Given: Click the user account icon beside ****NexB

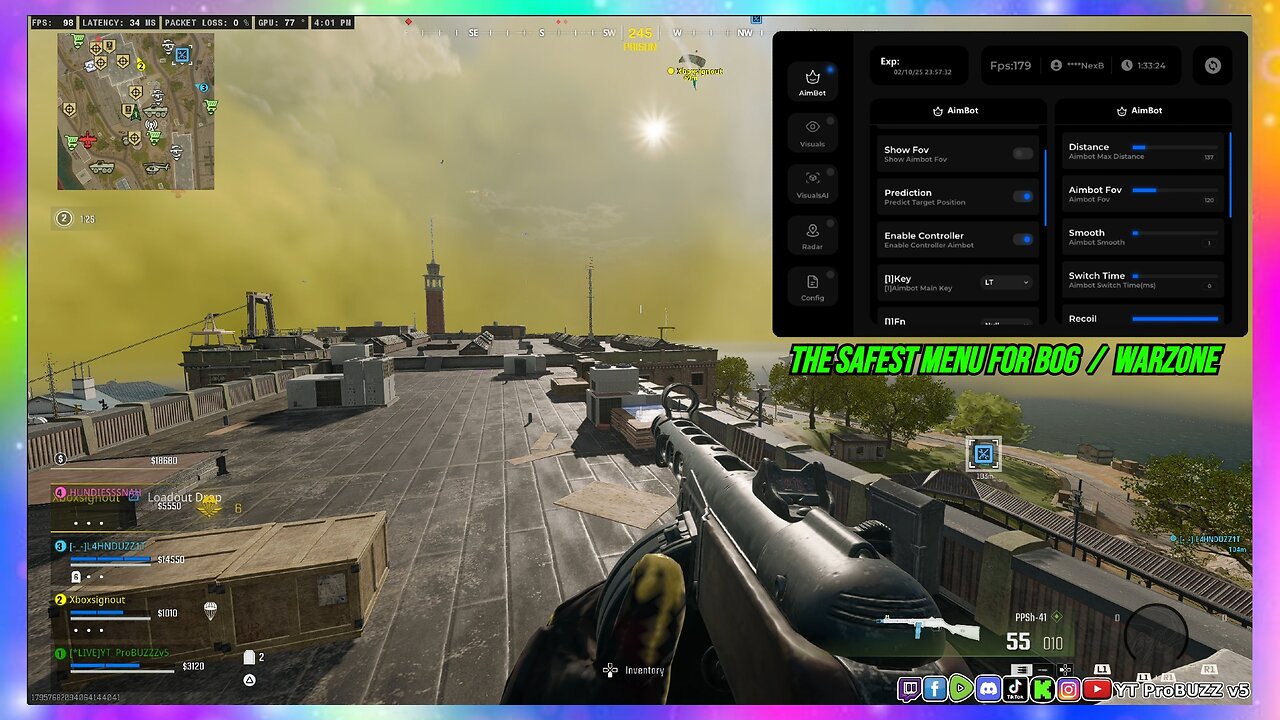Looking at the screenshot, I should [x=1056, y=65].
